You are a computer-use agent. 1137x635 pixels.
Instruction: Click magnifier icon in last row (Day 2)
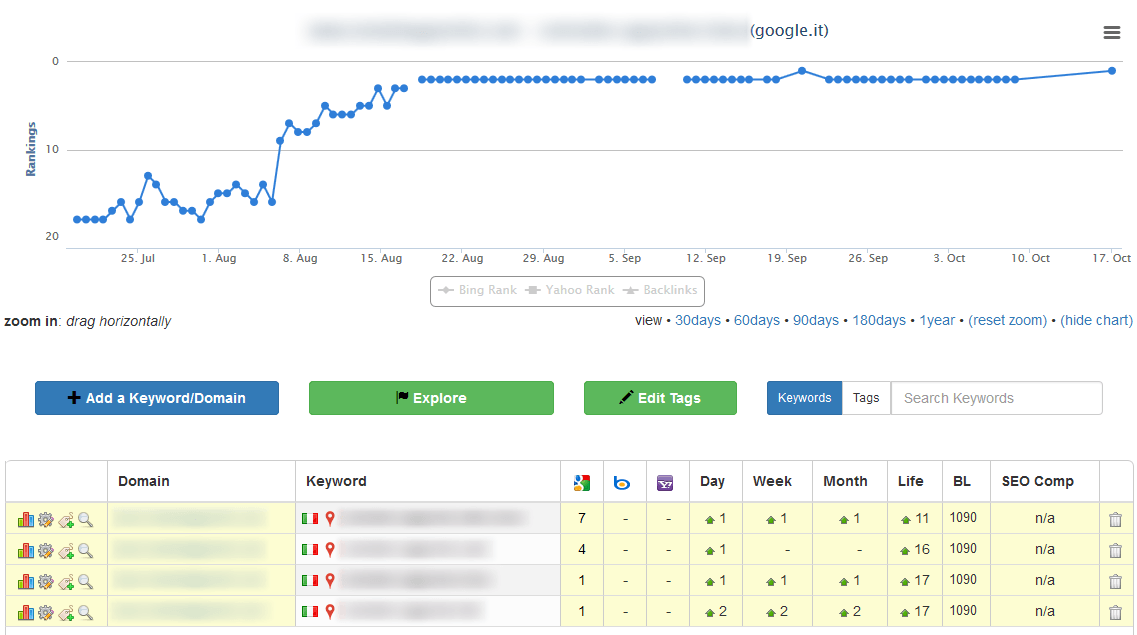click(x=86, y=613)
